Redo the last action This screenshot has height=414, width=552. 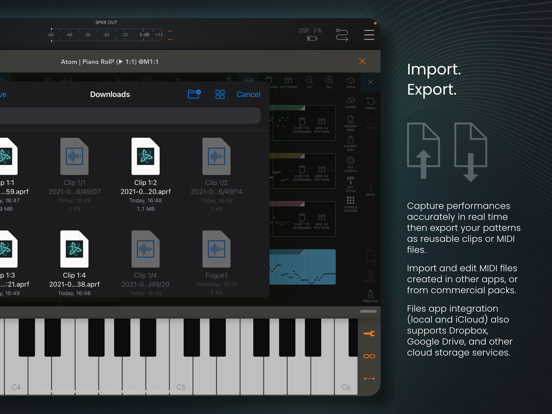coord(370,123)
